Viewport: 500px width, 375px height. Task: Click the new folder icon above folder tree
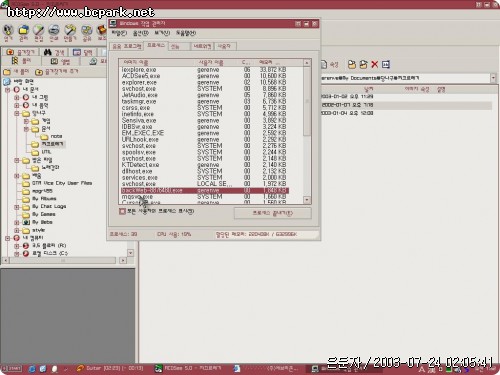pyautogui.click(x=7, y=72)
